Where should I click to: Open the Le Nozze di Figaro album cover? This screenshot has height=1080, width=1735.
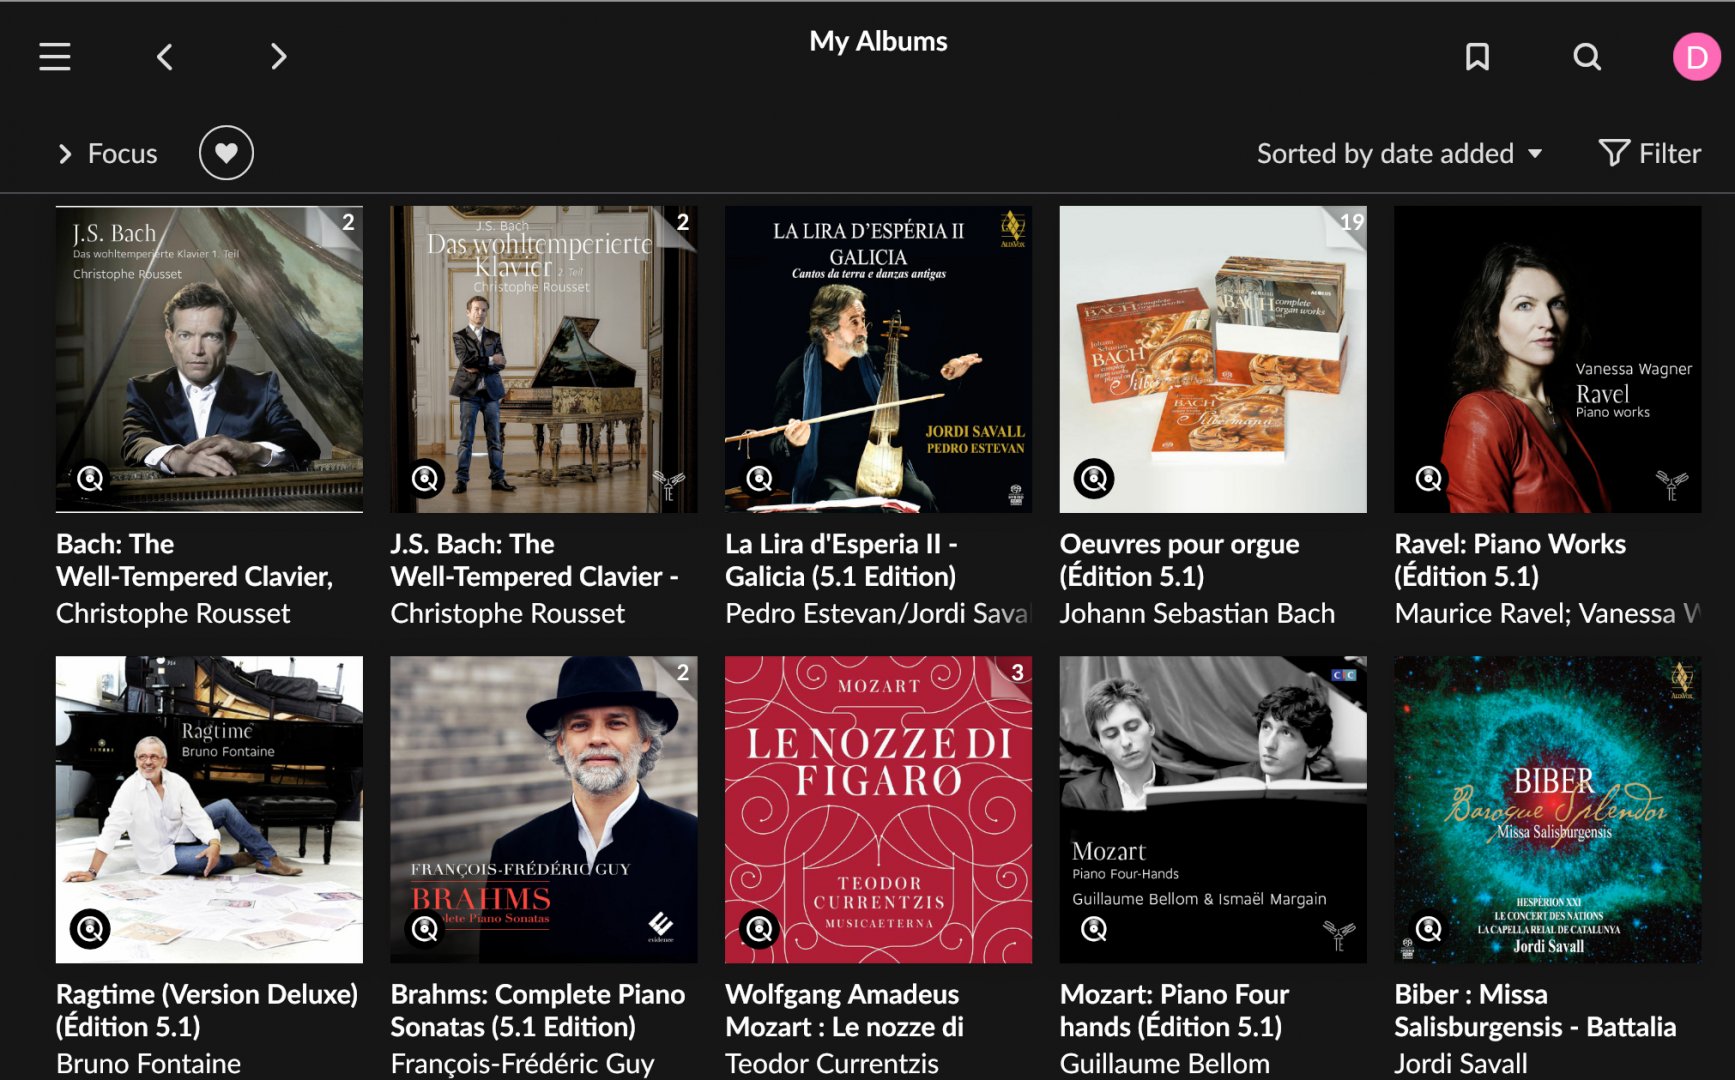pos(878,809)
